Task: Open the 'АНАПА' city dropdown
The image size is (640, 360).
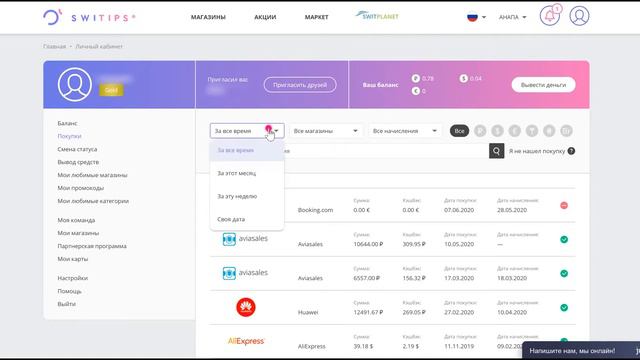Action: coord(512,17)
